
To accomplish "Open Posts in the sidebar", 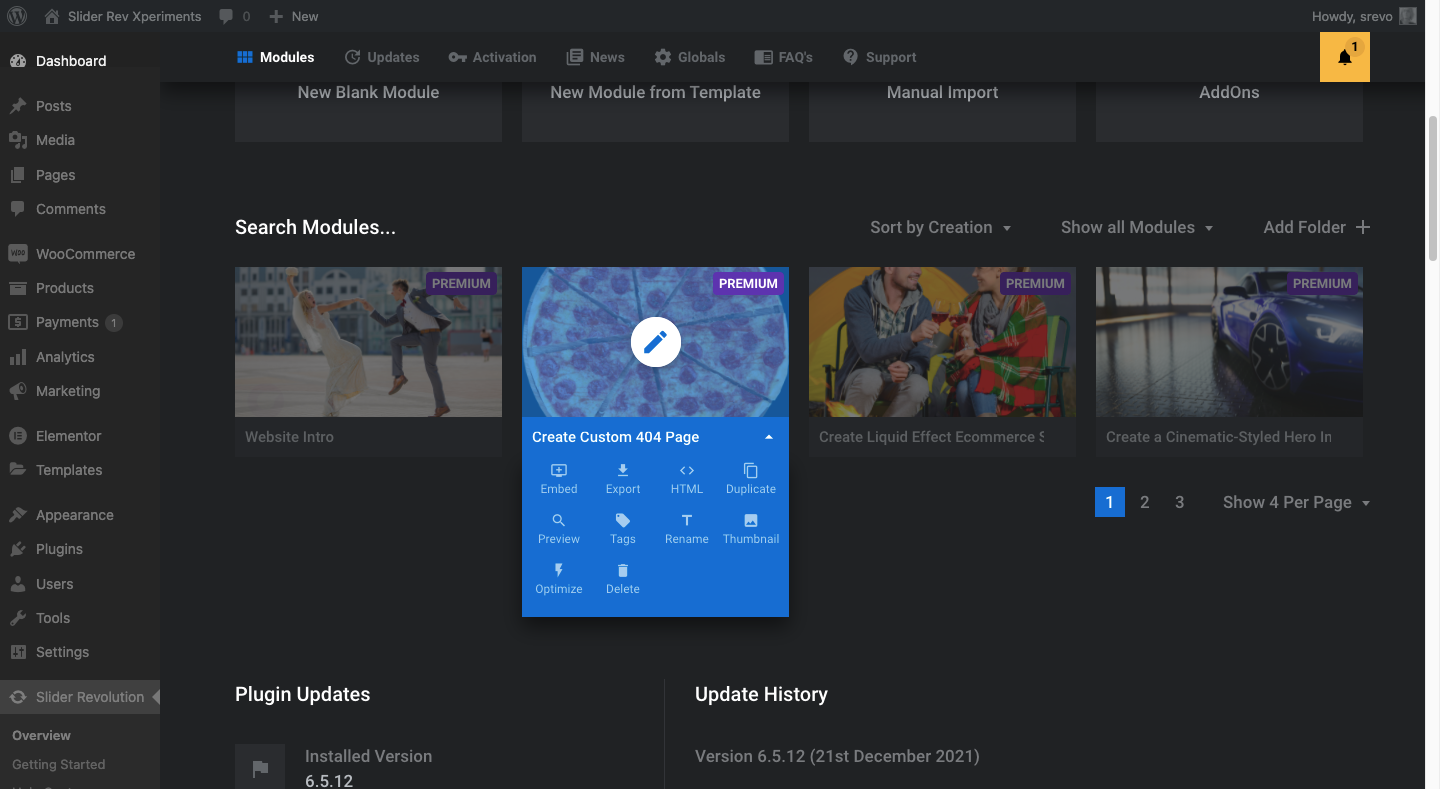I will pos(80,106).
